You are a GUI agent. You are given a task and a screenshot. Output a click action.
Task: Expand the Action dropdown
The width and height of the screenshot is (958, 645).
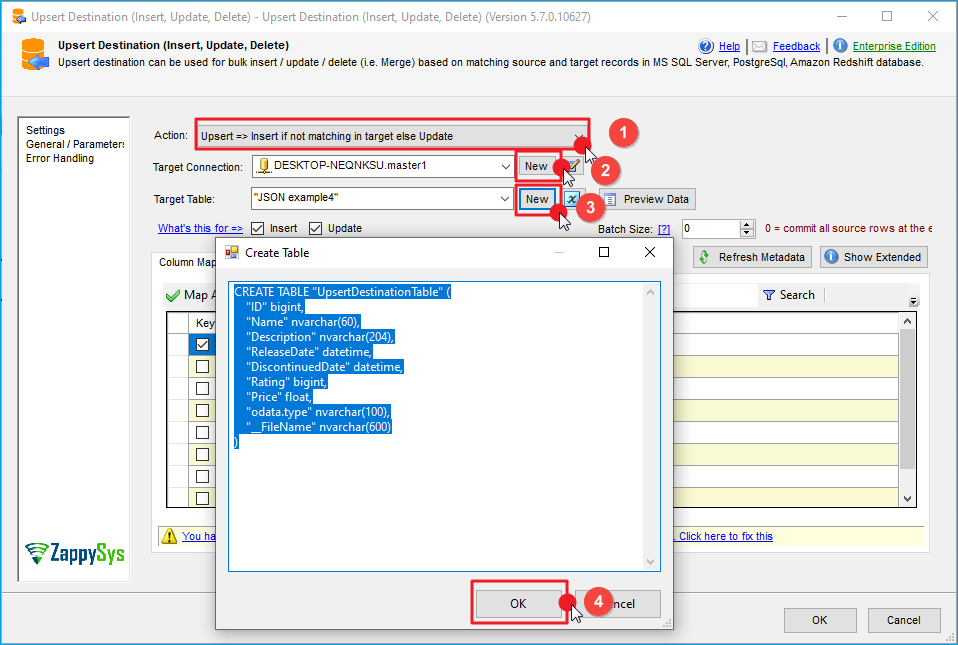579,136
